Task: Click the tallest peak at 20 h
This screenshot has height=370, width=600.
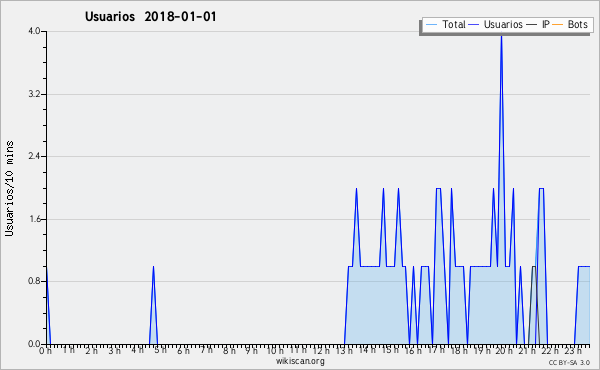Action: tap(501, 36)
